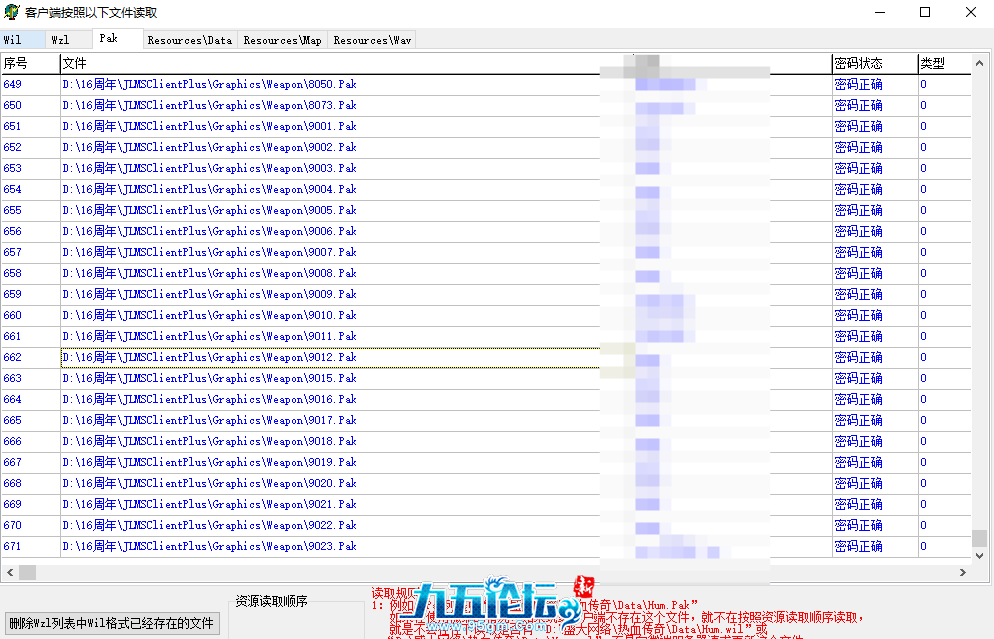This screenshot has height=639, width=994.
Task: Select file path Weapon\8073.Pak
Action: [x=209, y=105]
